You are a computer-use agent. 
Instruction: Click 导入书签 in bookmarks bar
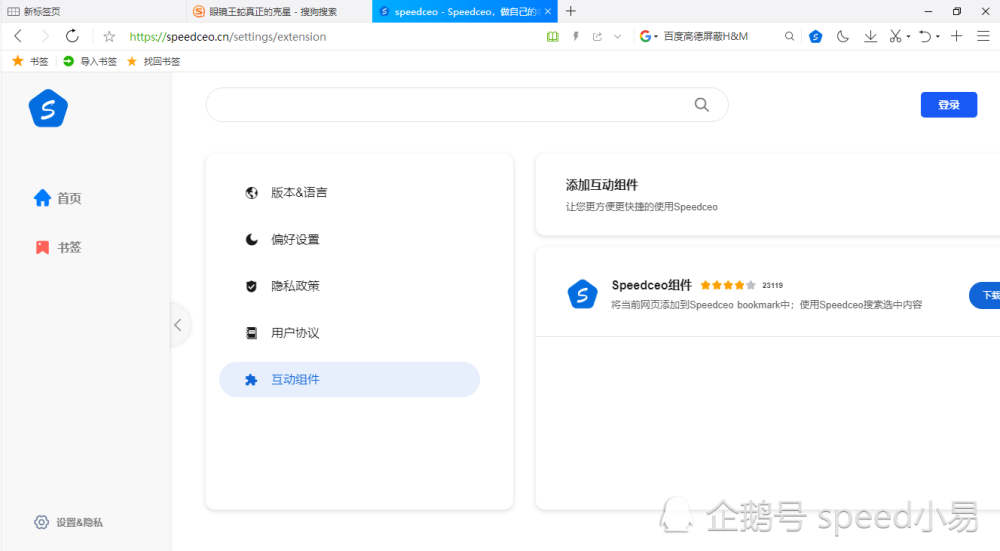tap(90, 61)
